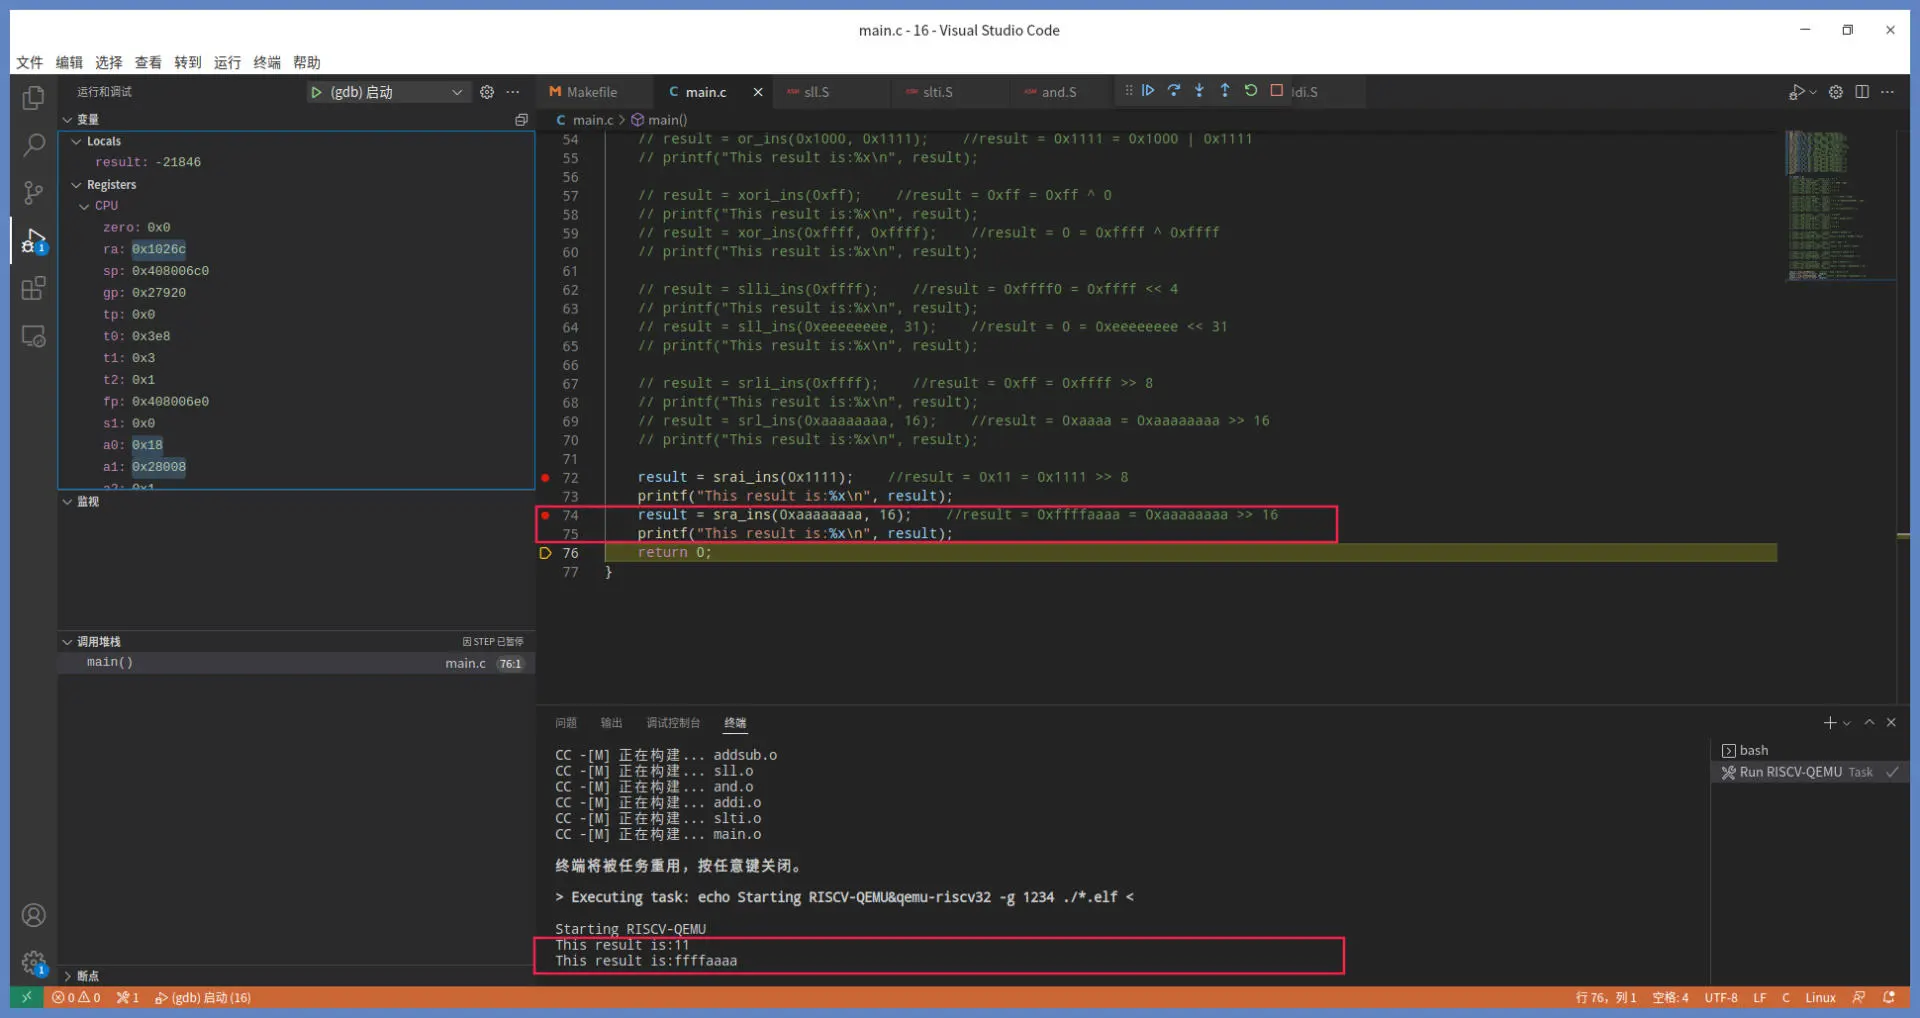The image size is (1920, 1018).
Task: Open the Remote Explorer view
Action: (x=34, y=336)
